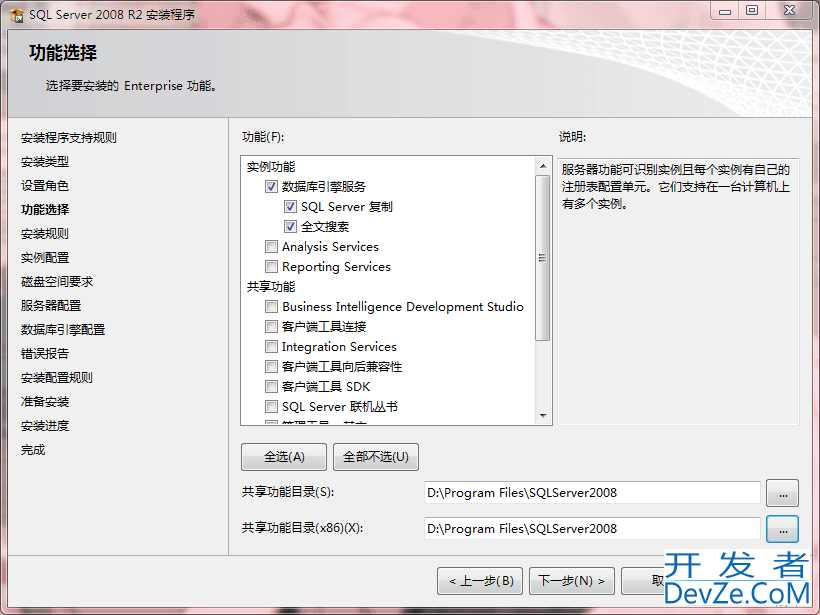
Task: Check the SQL Server 联机丛书 checkbox
Action: click(271, 406)
